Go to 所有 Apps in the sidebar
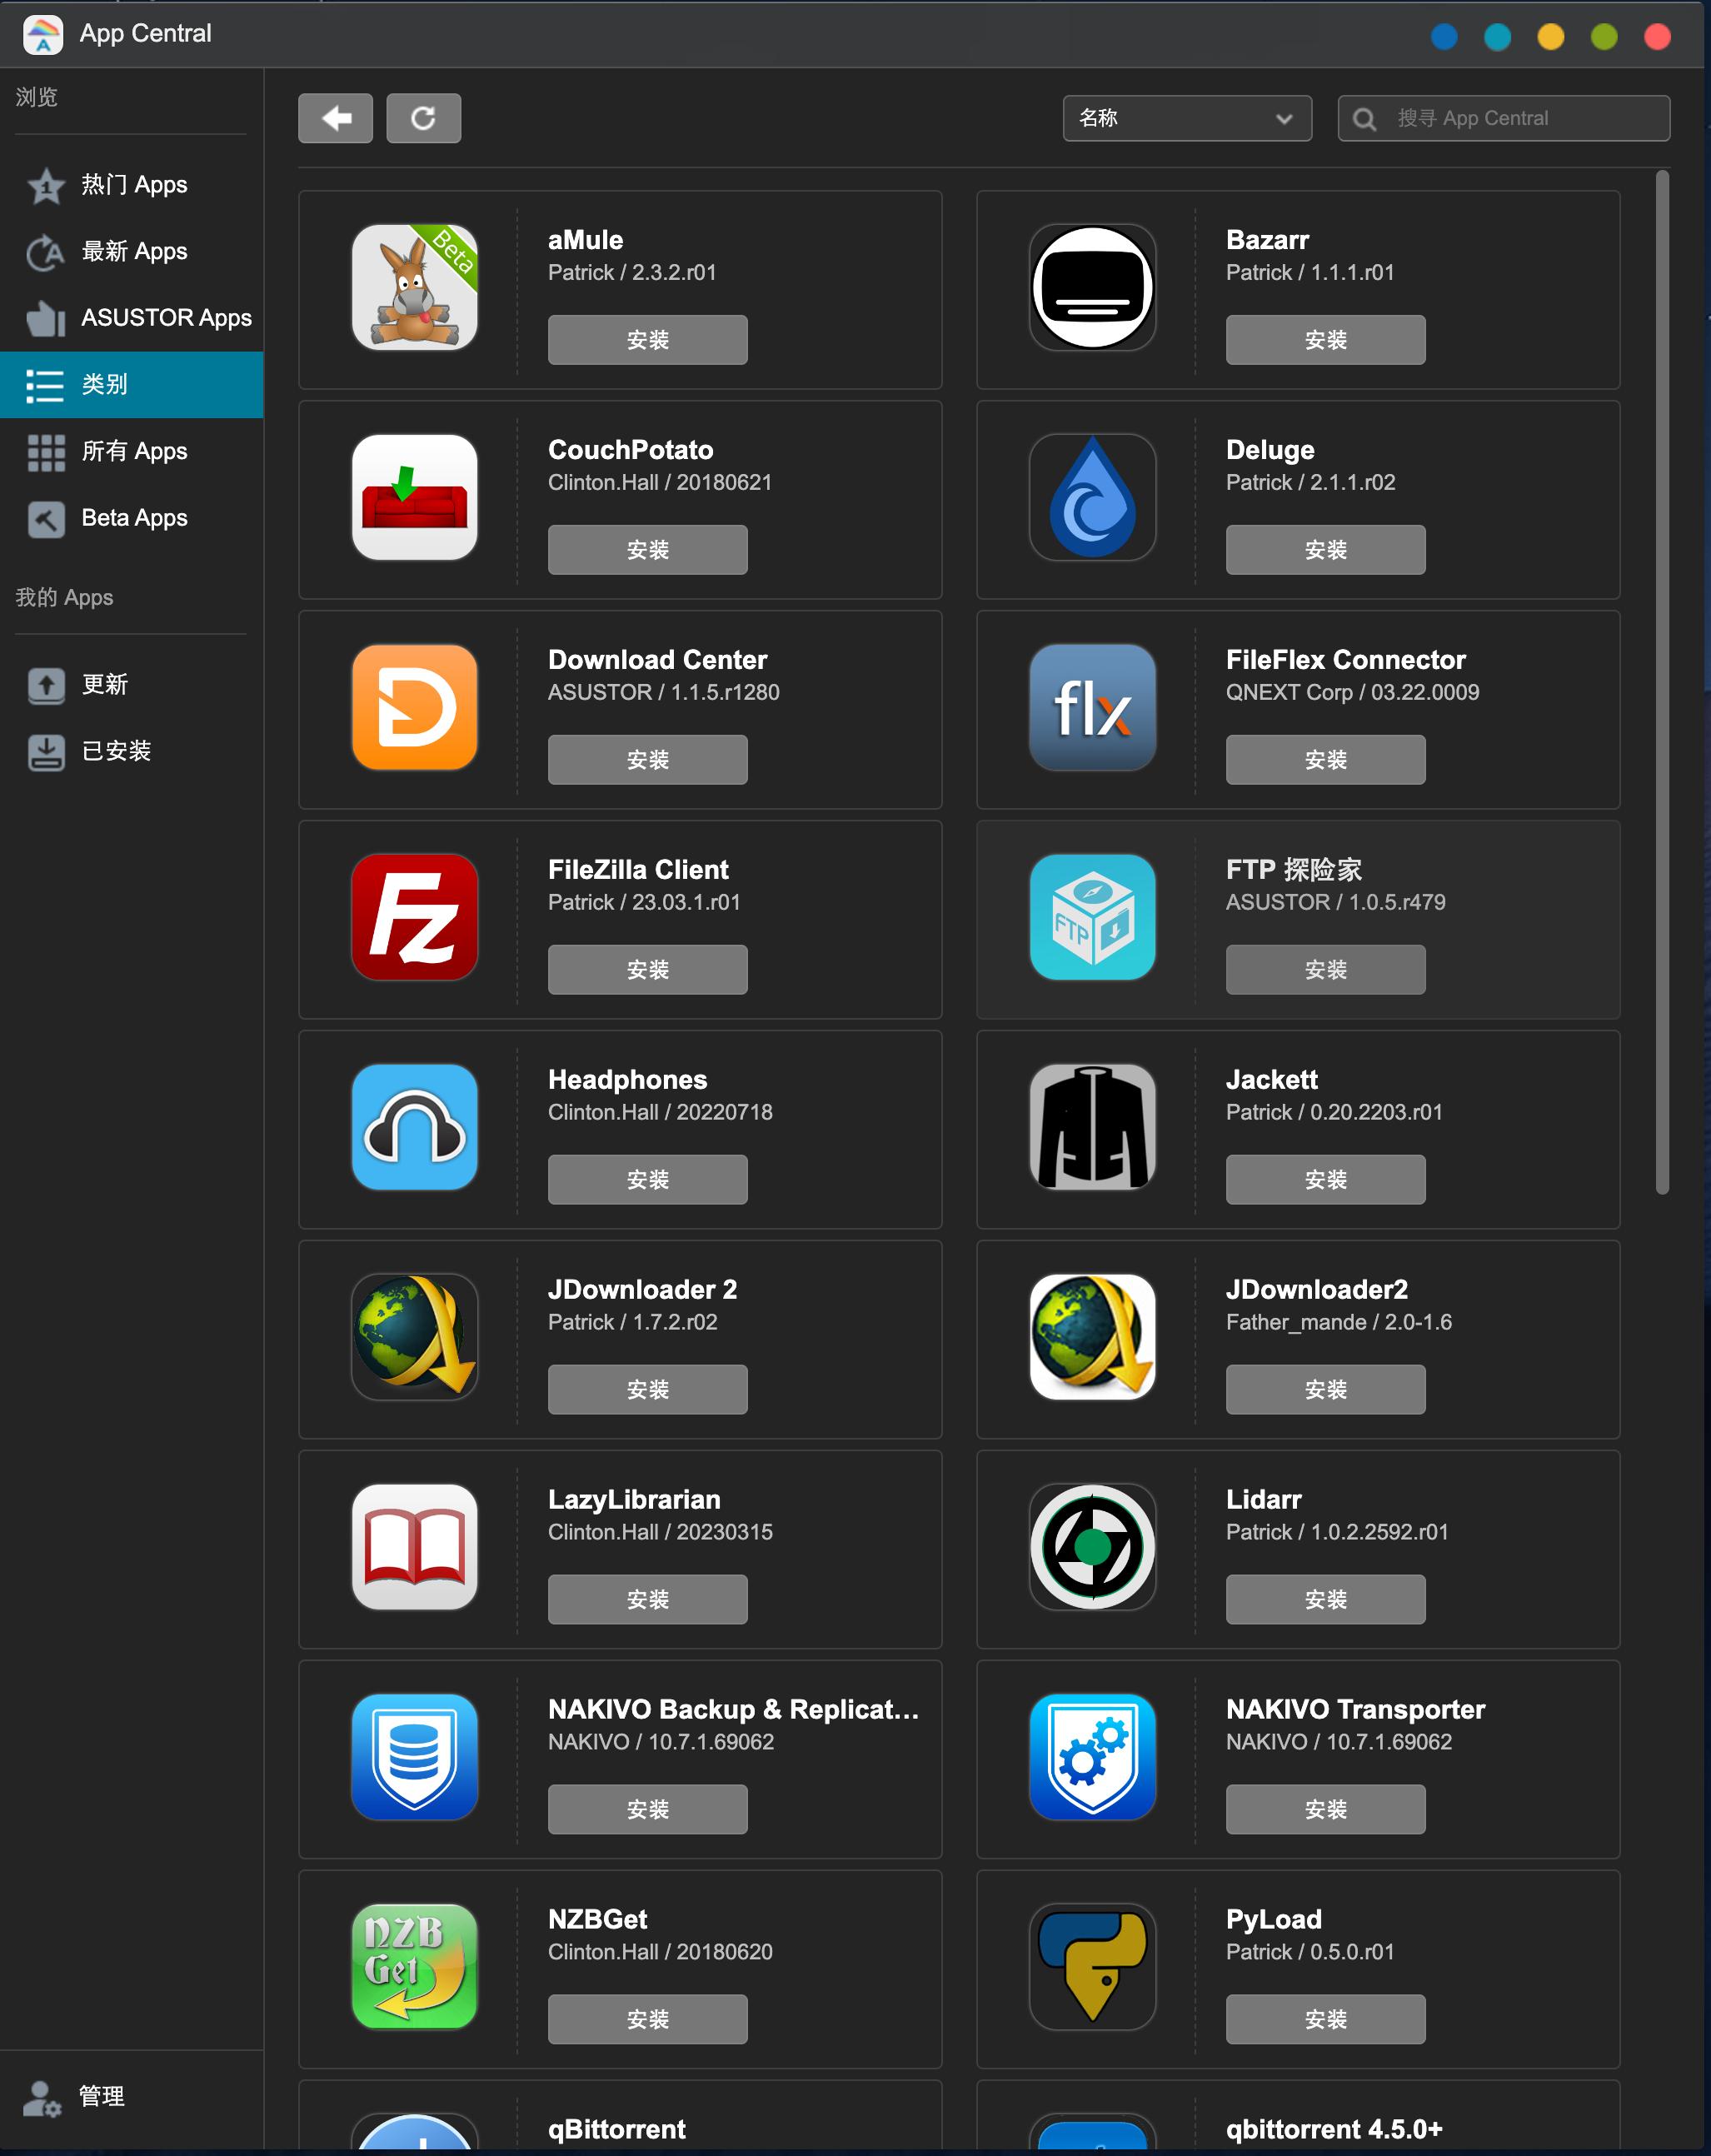 point(134,451)
